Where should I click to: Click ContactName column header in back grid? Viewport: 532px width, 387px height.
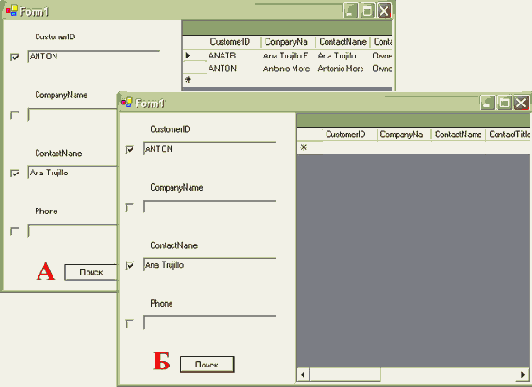(343, 42)
